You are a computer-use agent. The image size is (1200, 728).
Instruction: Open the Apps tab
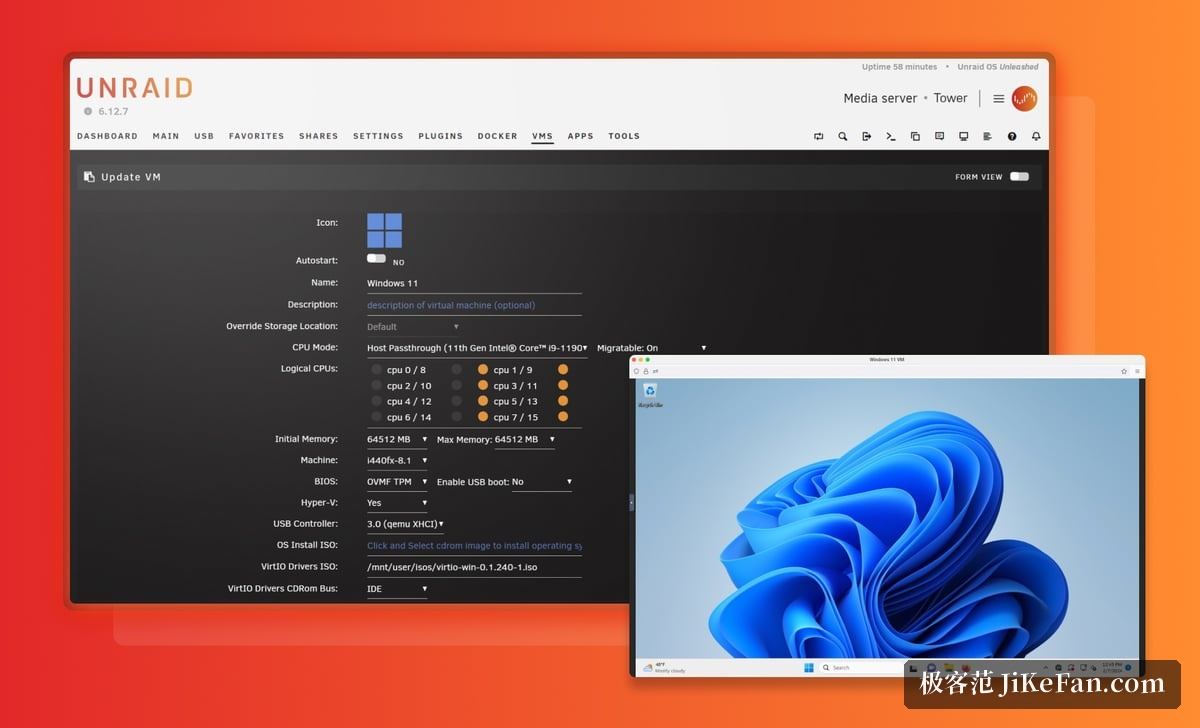coord(580,136)
